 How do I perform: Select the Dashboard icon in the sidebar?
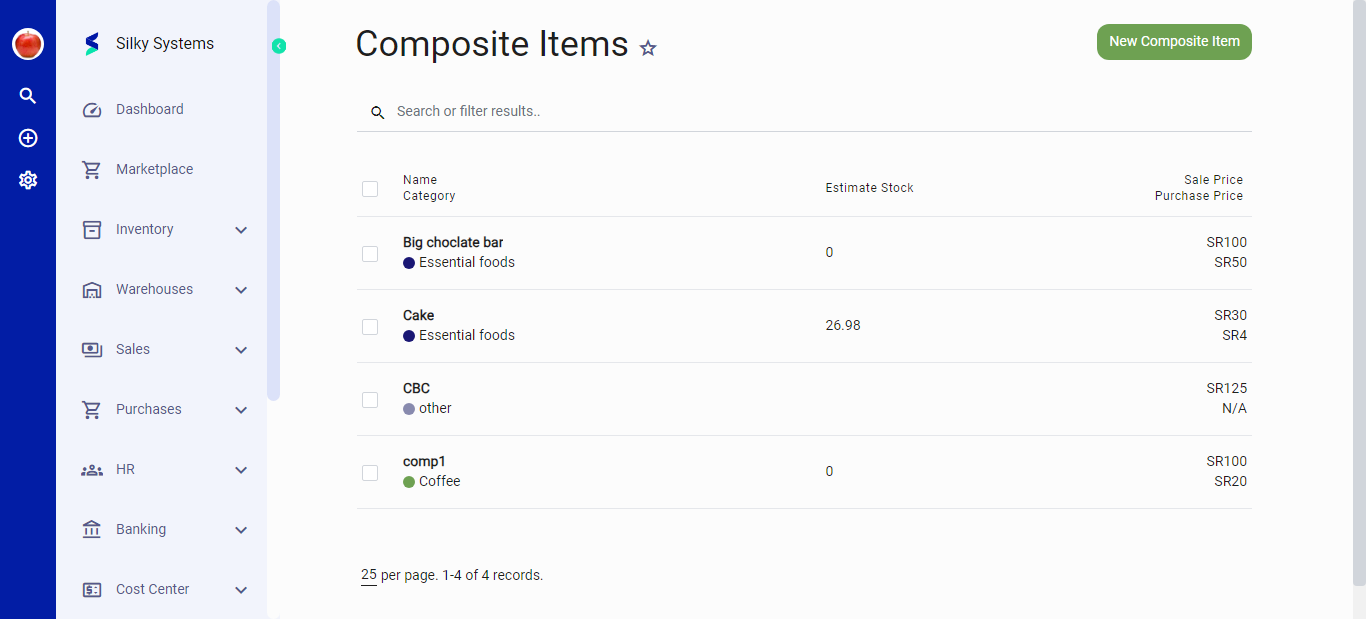coord(92,109)
